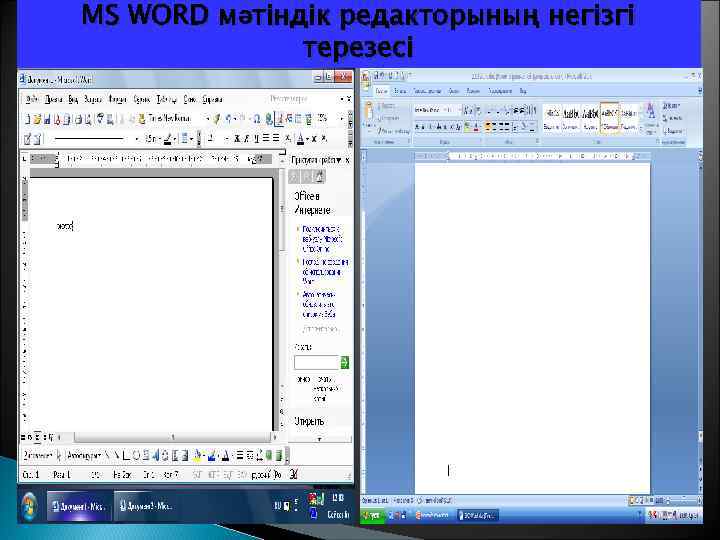Toggle Bold in Word 2003 formatting toolbar
Viewport: 720px width, 540px height.
coord(237,138)
